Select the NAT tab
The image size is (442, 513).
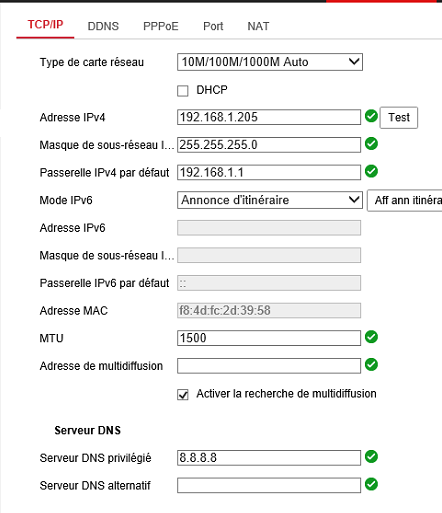coord(258,26)
